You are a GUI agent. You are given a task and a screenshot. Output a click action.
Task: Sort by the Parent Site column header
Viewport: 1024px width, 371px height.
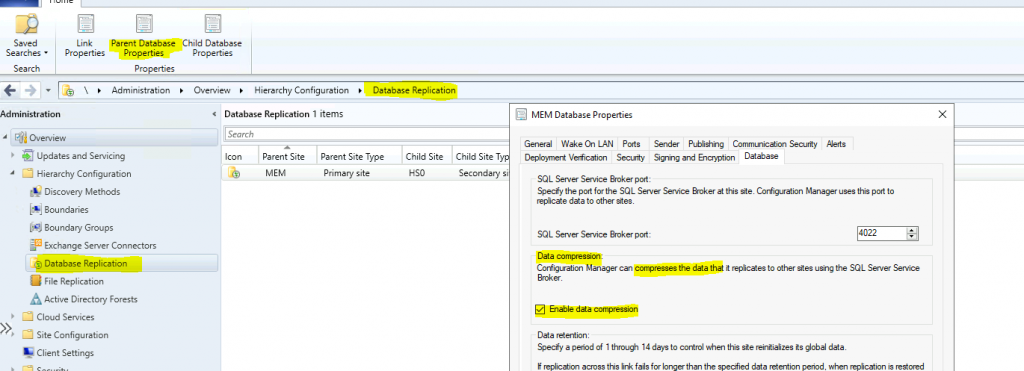(287, 157)
